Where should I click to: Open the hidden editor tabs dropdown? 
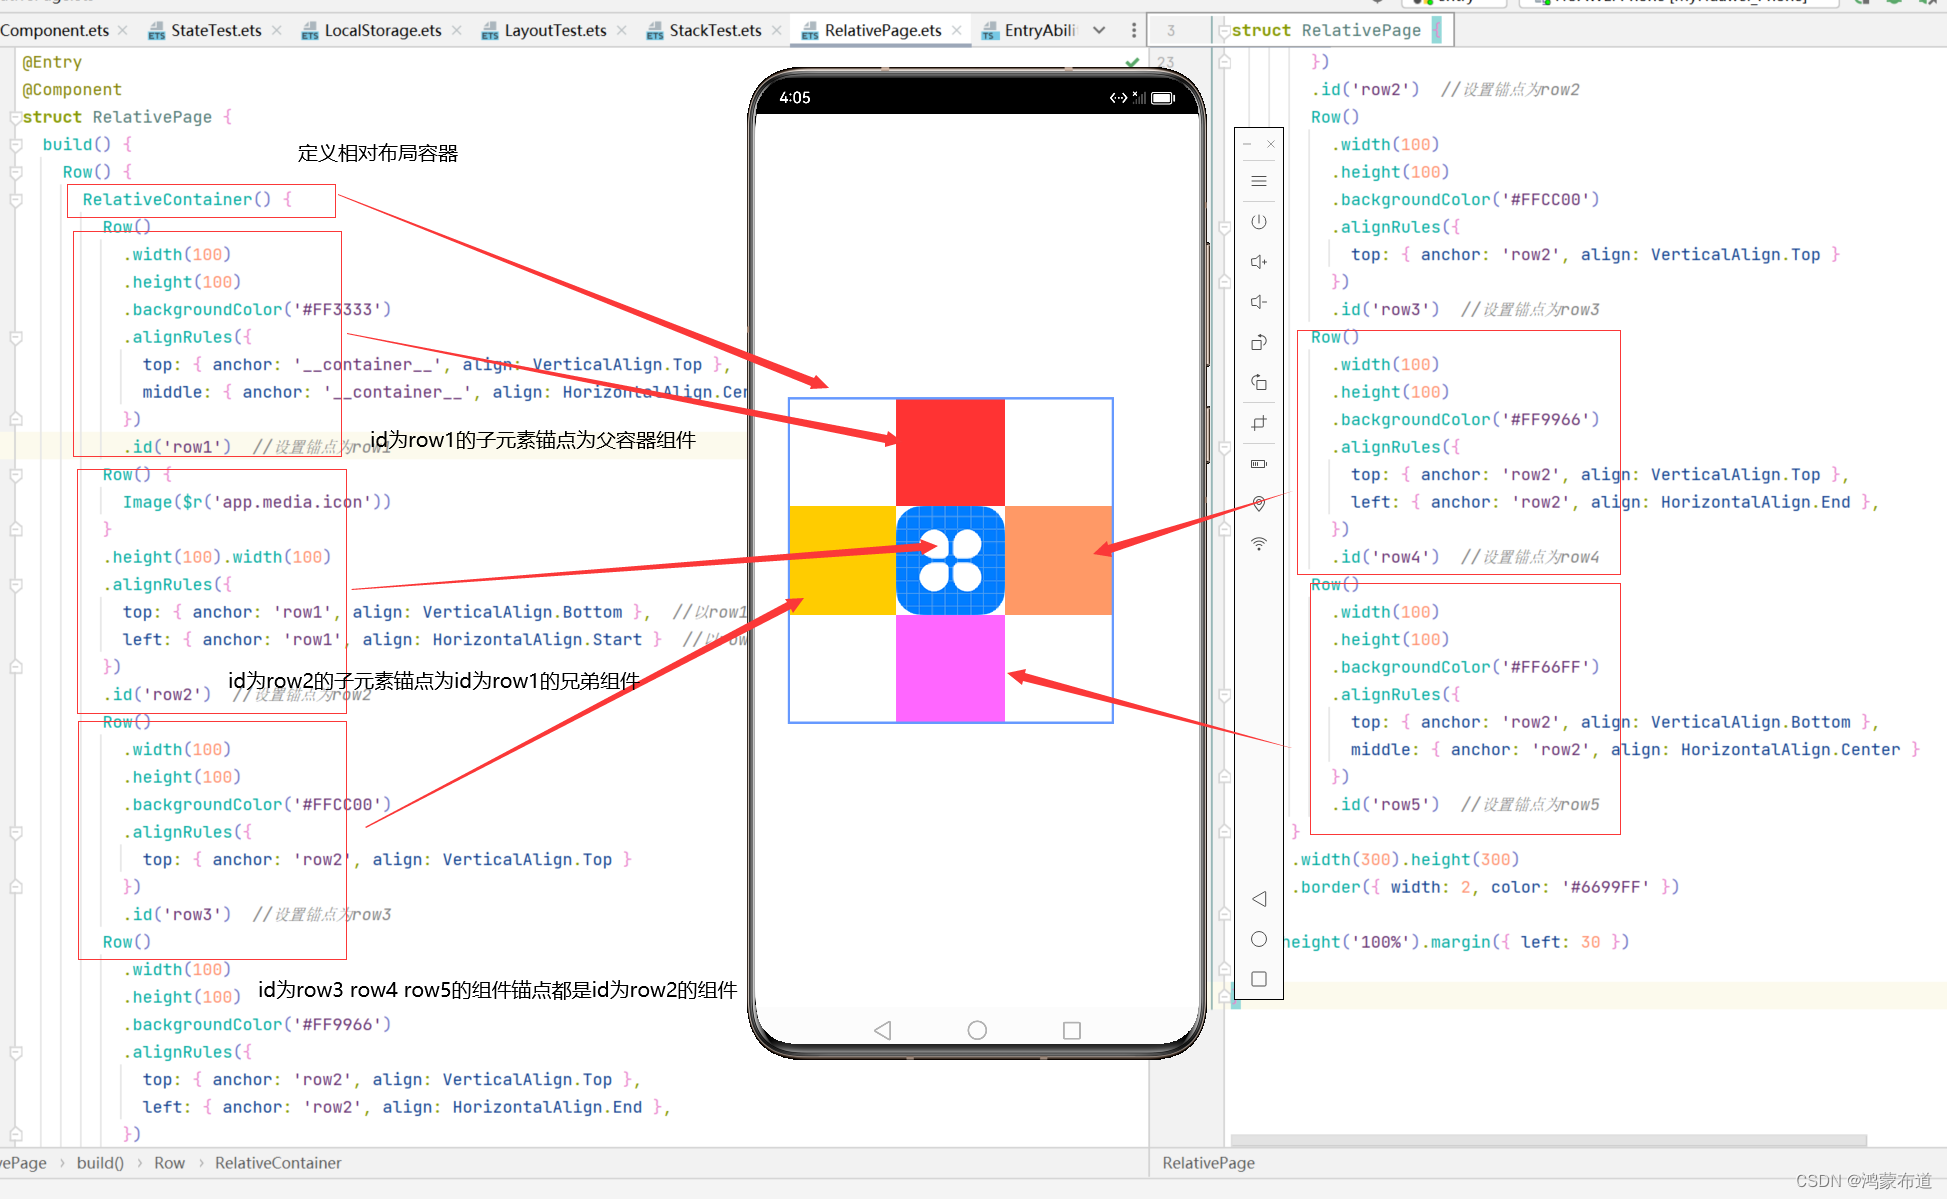(x=1099, y=30)
